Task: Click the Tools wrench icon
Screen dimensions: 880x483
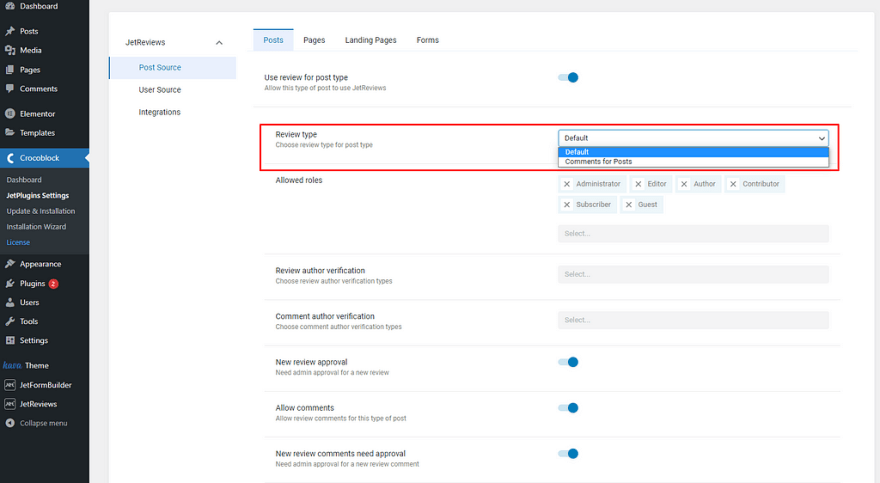Action: (x=10, y=321)
